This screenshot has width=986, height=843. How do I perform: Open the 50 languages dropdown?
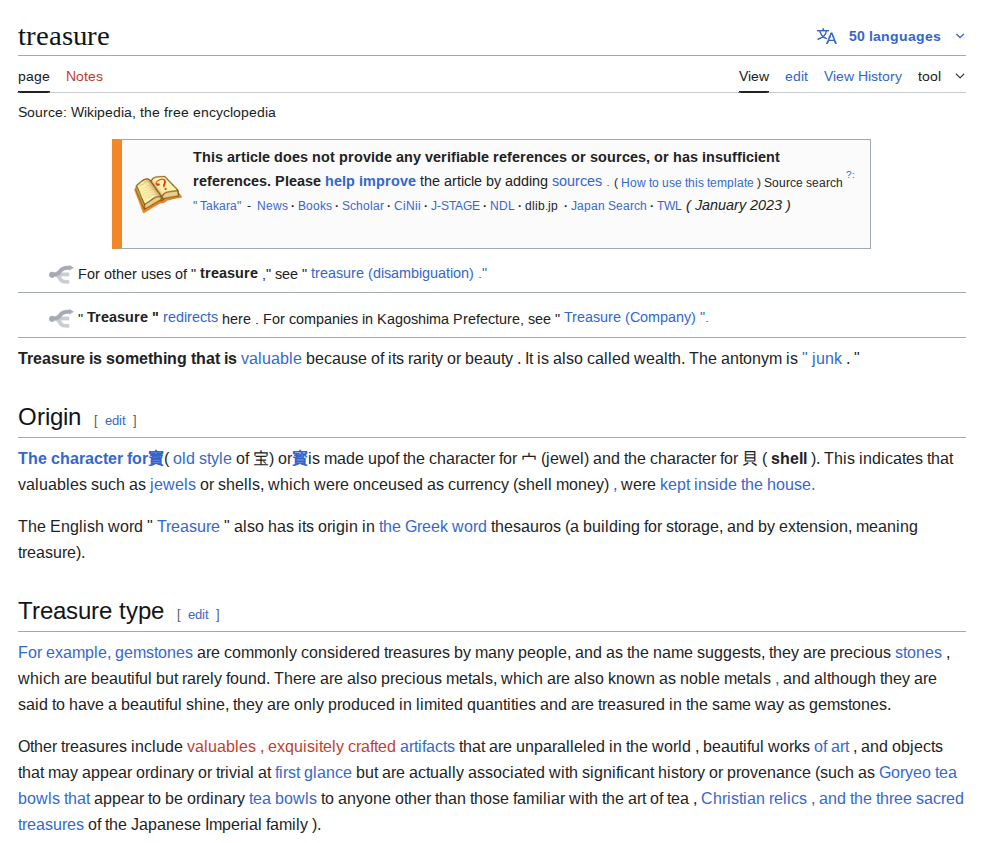pyautogui.click(x=894, y=36)
